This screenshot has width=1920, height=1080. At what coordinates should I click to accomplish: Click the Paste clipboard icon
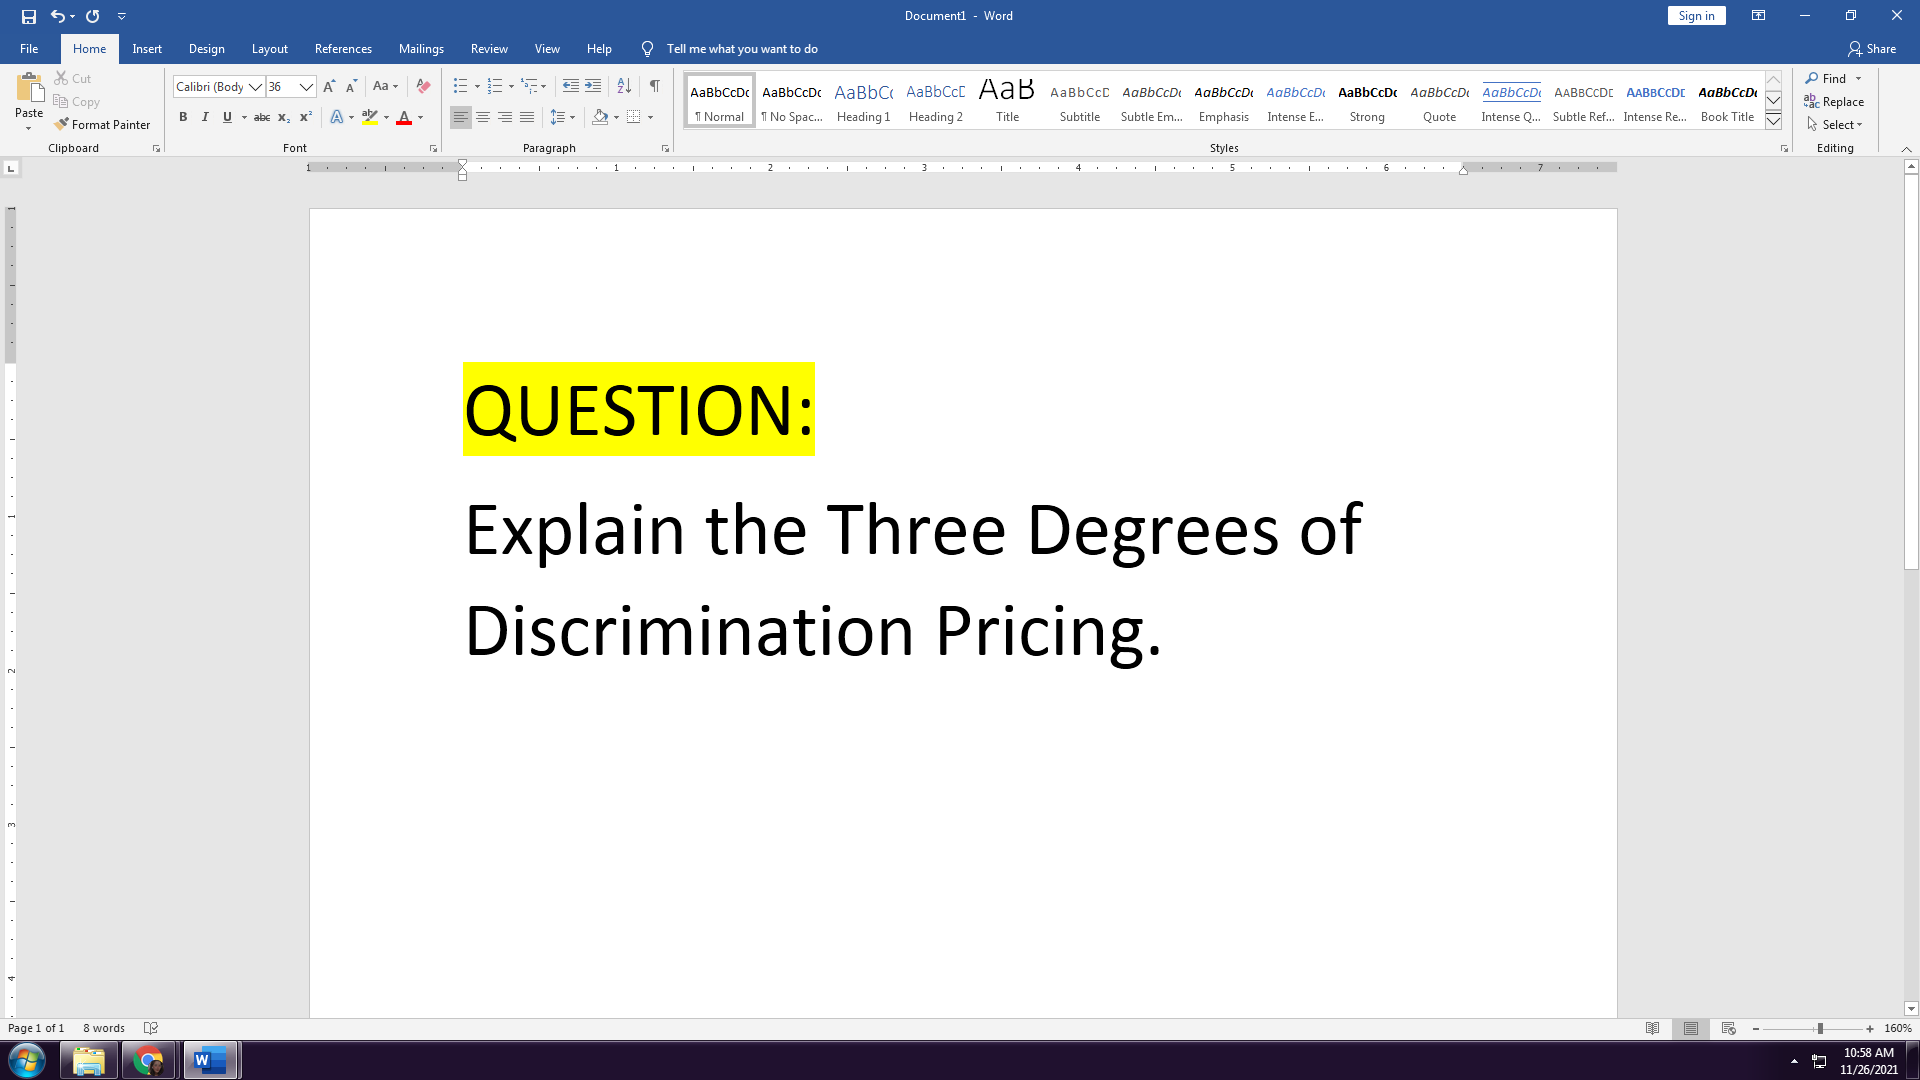tap(29, 89)
